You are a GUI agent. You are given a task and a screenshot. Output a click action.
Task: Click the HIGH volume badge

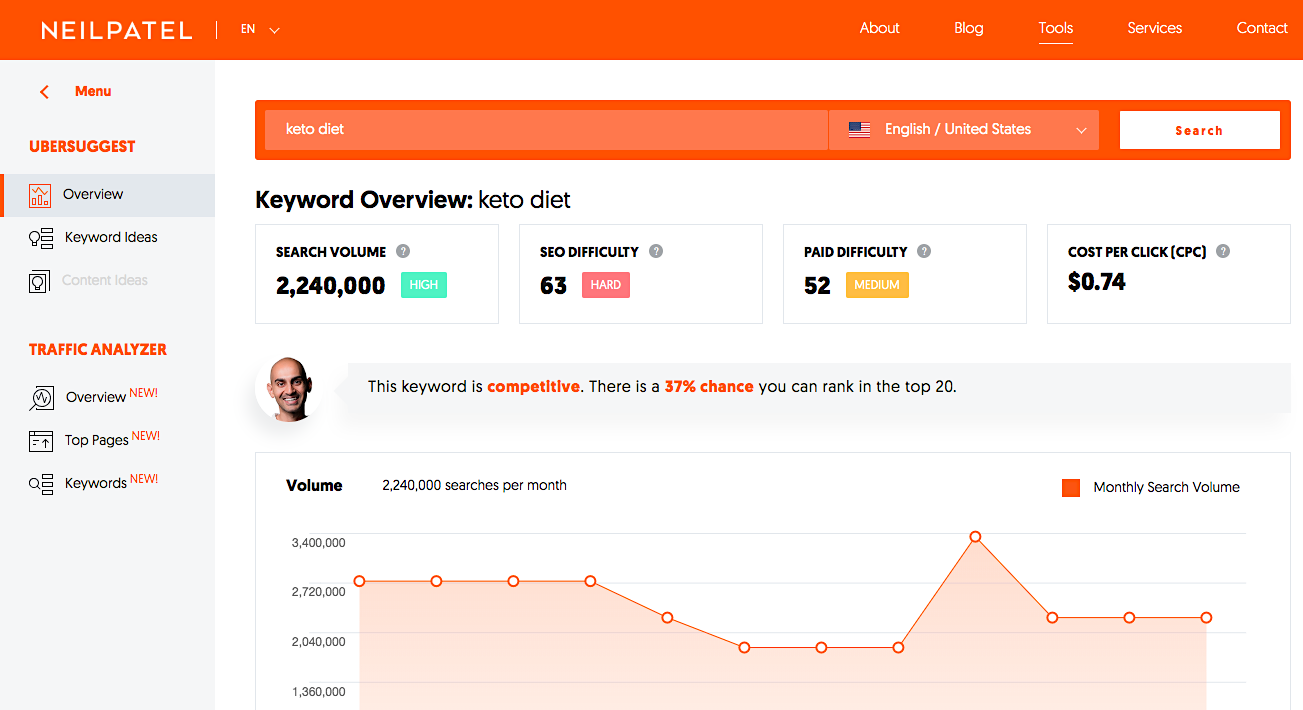click(x=424, y=285)
